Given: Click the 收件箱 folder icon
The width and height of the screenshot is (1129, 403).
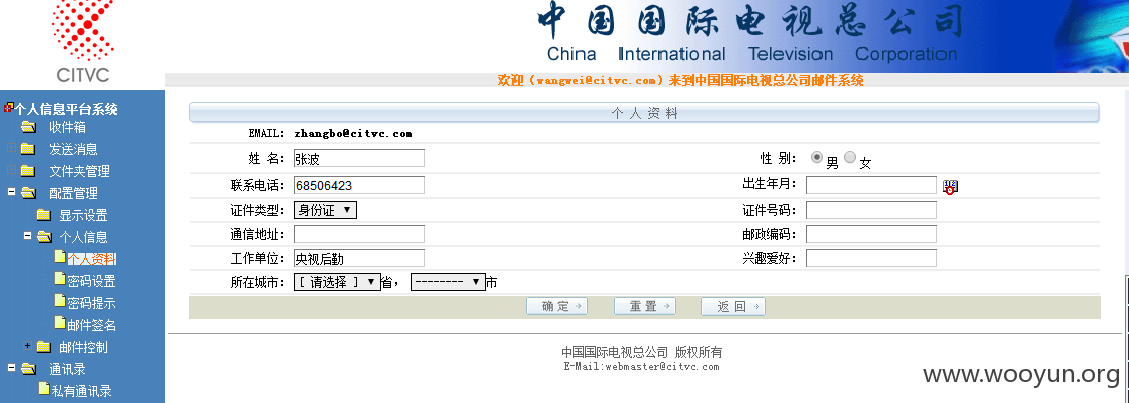Looking at the screenshot, I should pos(28,127).
